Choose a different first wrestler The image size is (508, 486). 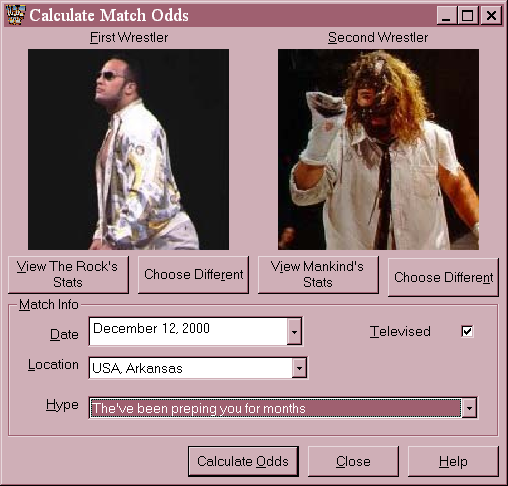pos(193,275)
